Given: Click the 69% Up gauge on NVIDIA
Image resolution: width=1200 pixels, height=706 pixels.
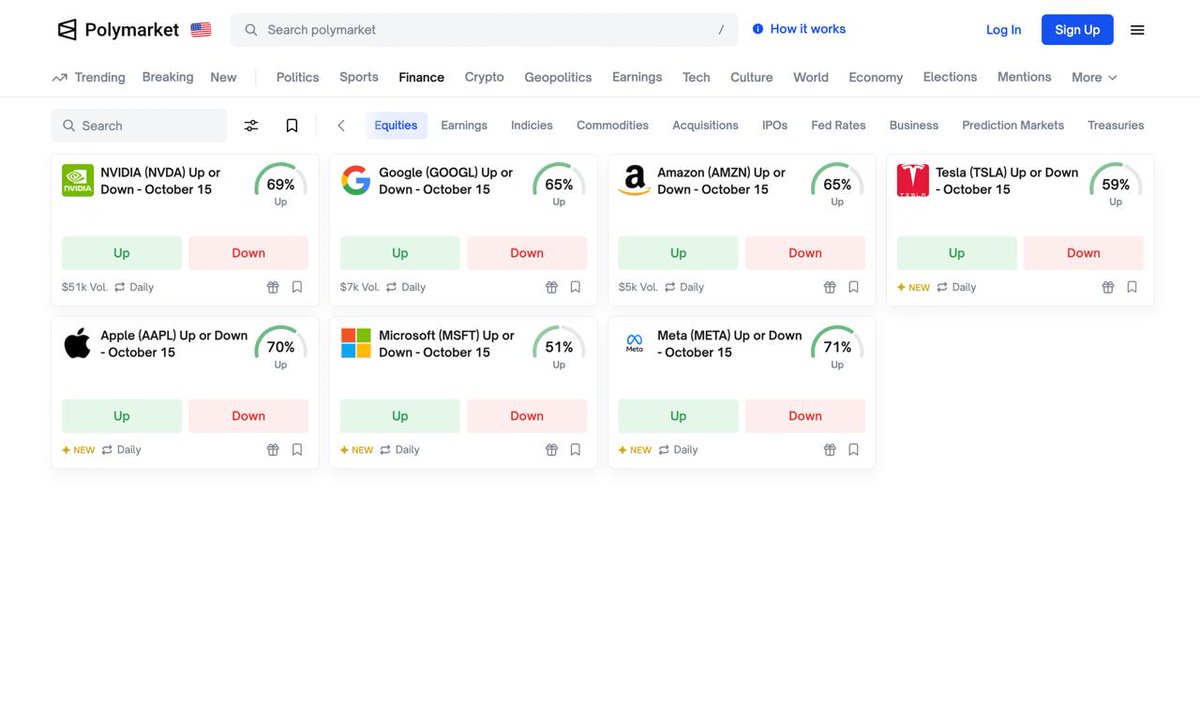Looking at the screenshot, I should [281, 185].
